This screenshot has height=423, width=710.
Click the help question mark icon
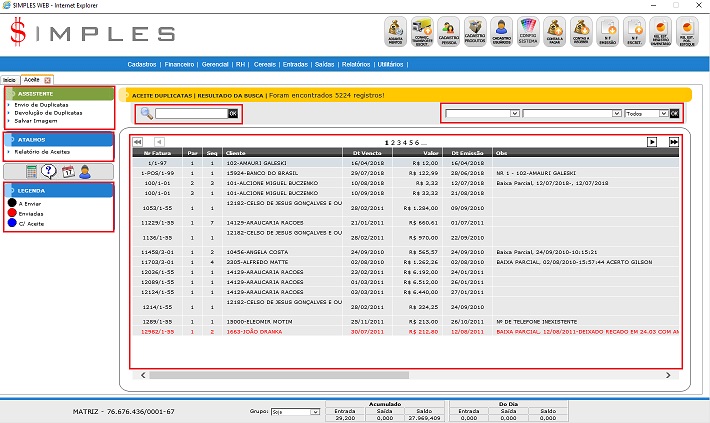coord(49,171)
